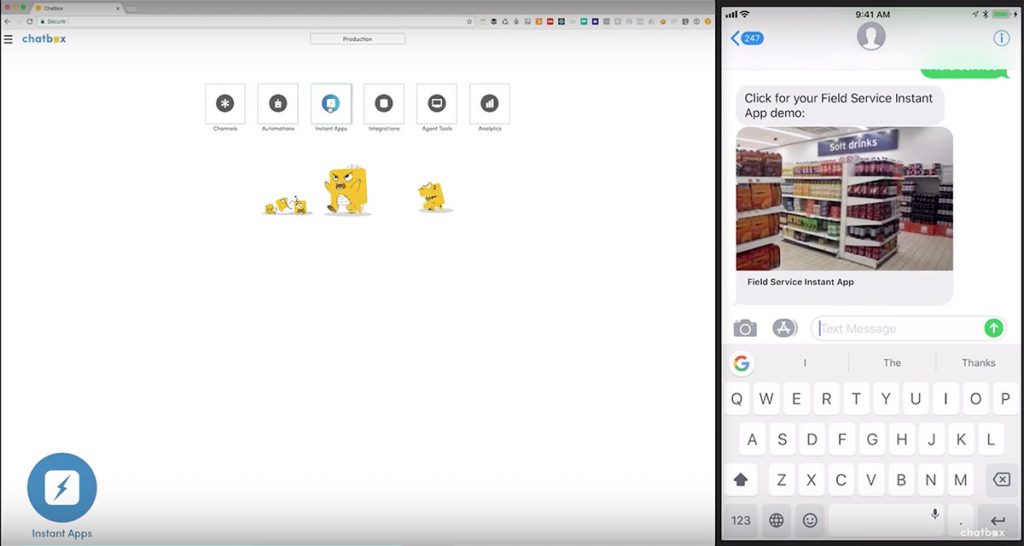
Task: Tap the M key
Action: (960, 480)
